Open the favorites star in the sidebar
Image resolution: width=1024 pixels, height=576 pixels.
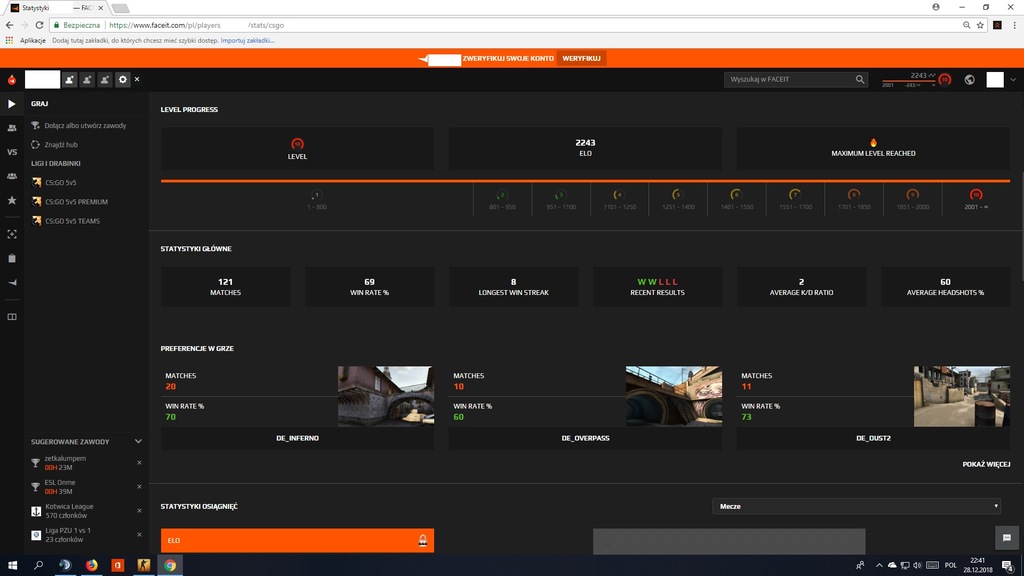click(x=12, y=200)
